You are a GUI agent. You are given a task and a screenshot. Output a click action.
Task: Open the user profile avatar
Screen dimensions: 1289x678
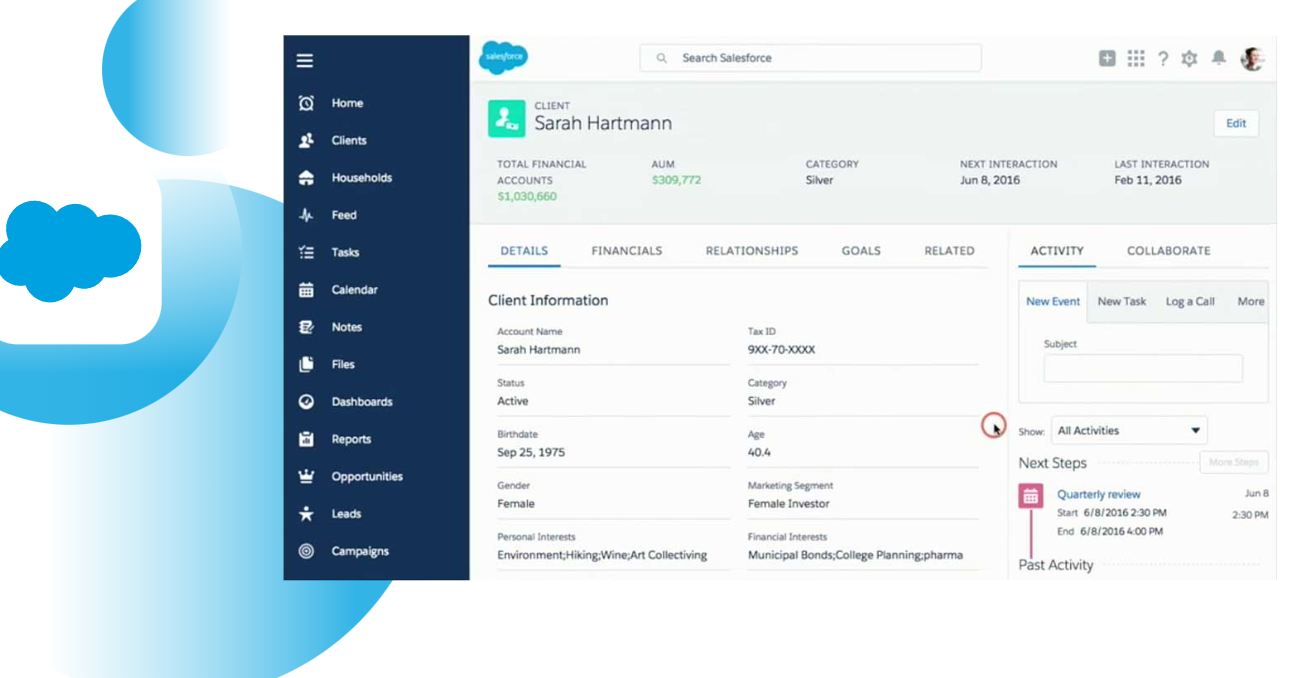pos(1252,59)
